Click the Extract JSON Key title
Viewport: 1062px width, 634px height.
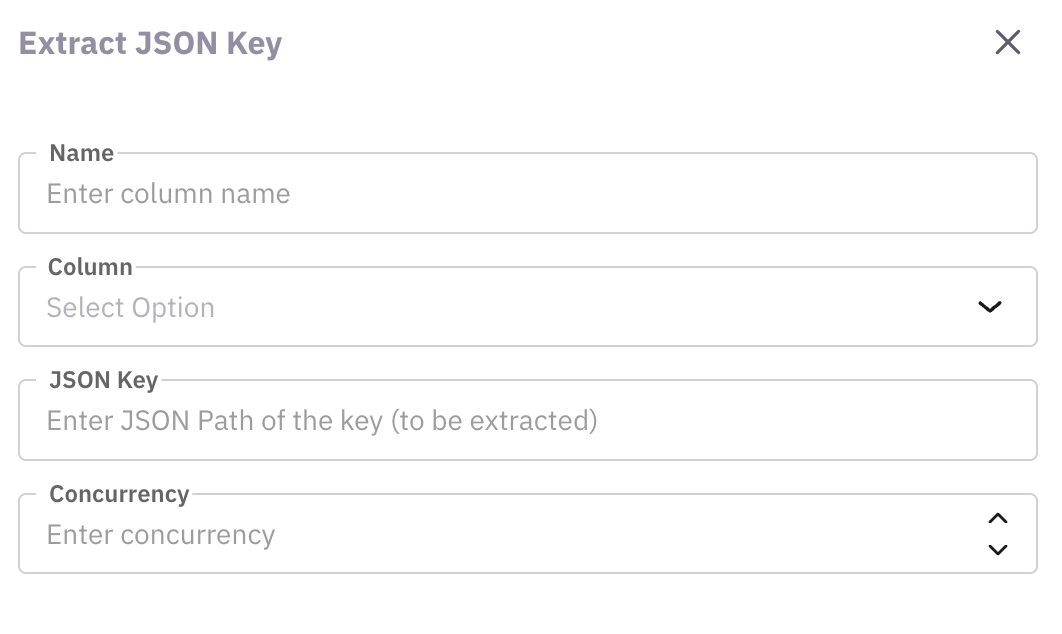pyautogui.click(x=151, y=43)
